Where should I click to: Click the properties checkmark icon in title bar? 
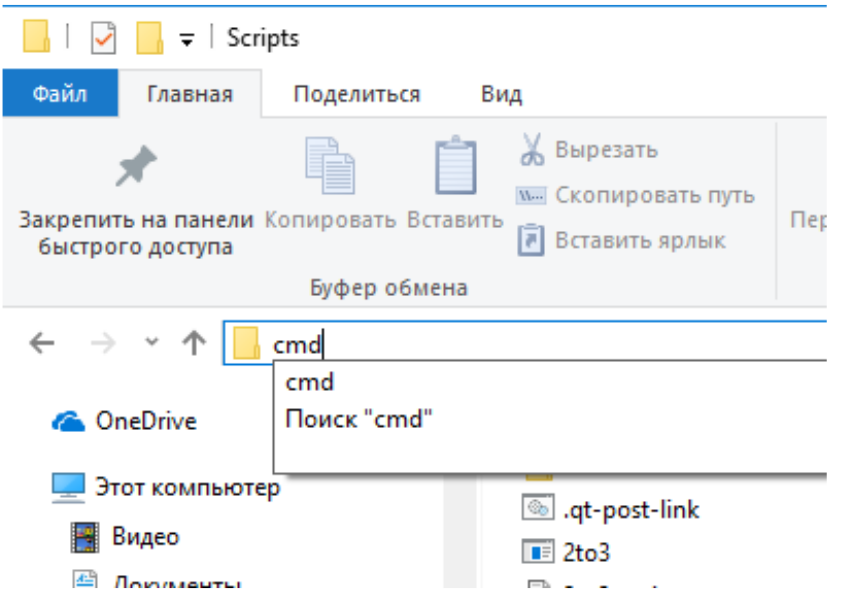(104, 39)
